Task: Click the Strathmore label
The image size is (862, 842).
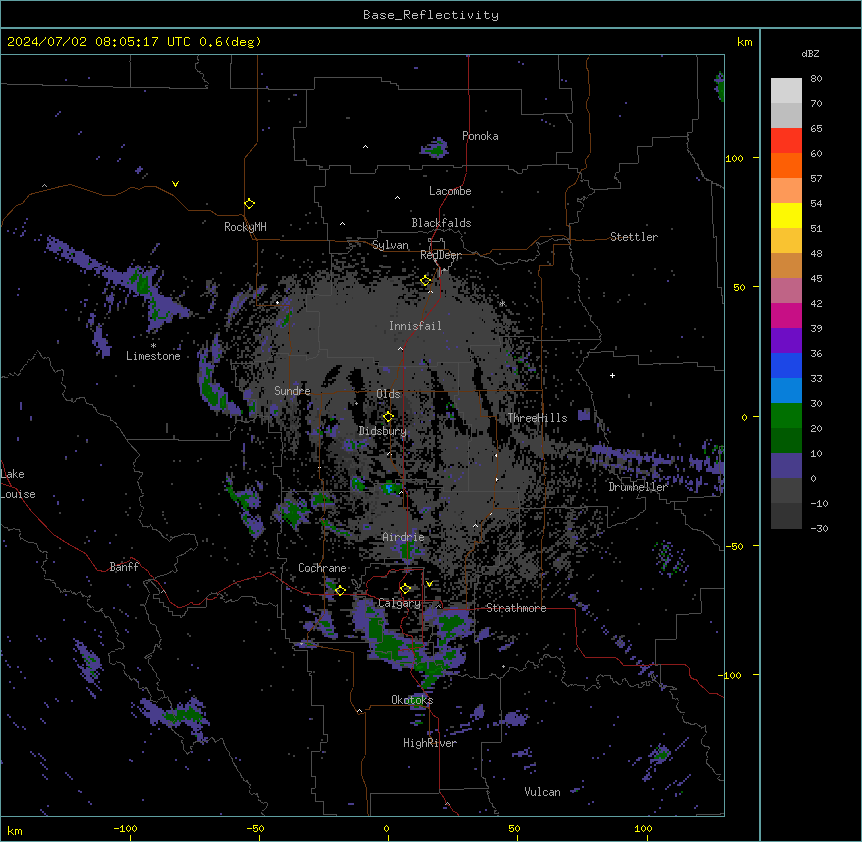Action: tap(516, 608)
